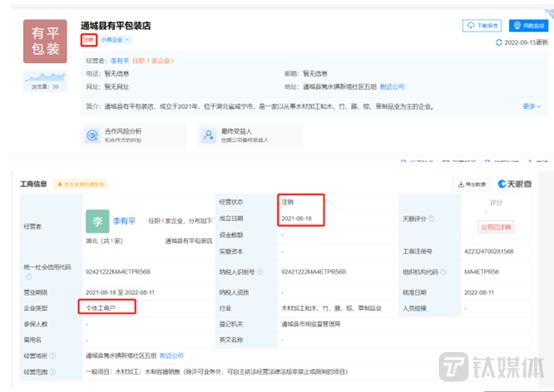Click the orange tag beside 工商信息 heading
The width and height of the screenshot is (554, 392).
pyautogui.click(x=81, y=184)
